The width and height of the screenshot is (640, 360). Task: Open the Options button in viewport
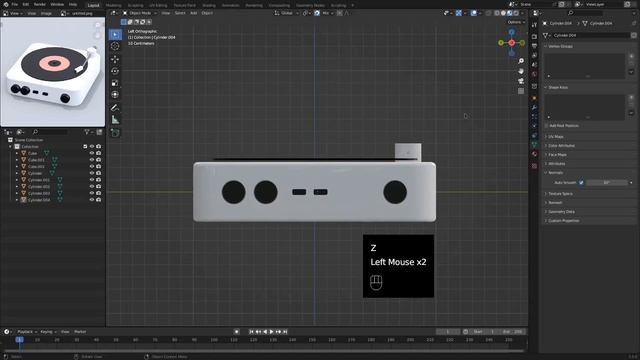[516, 22]
